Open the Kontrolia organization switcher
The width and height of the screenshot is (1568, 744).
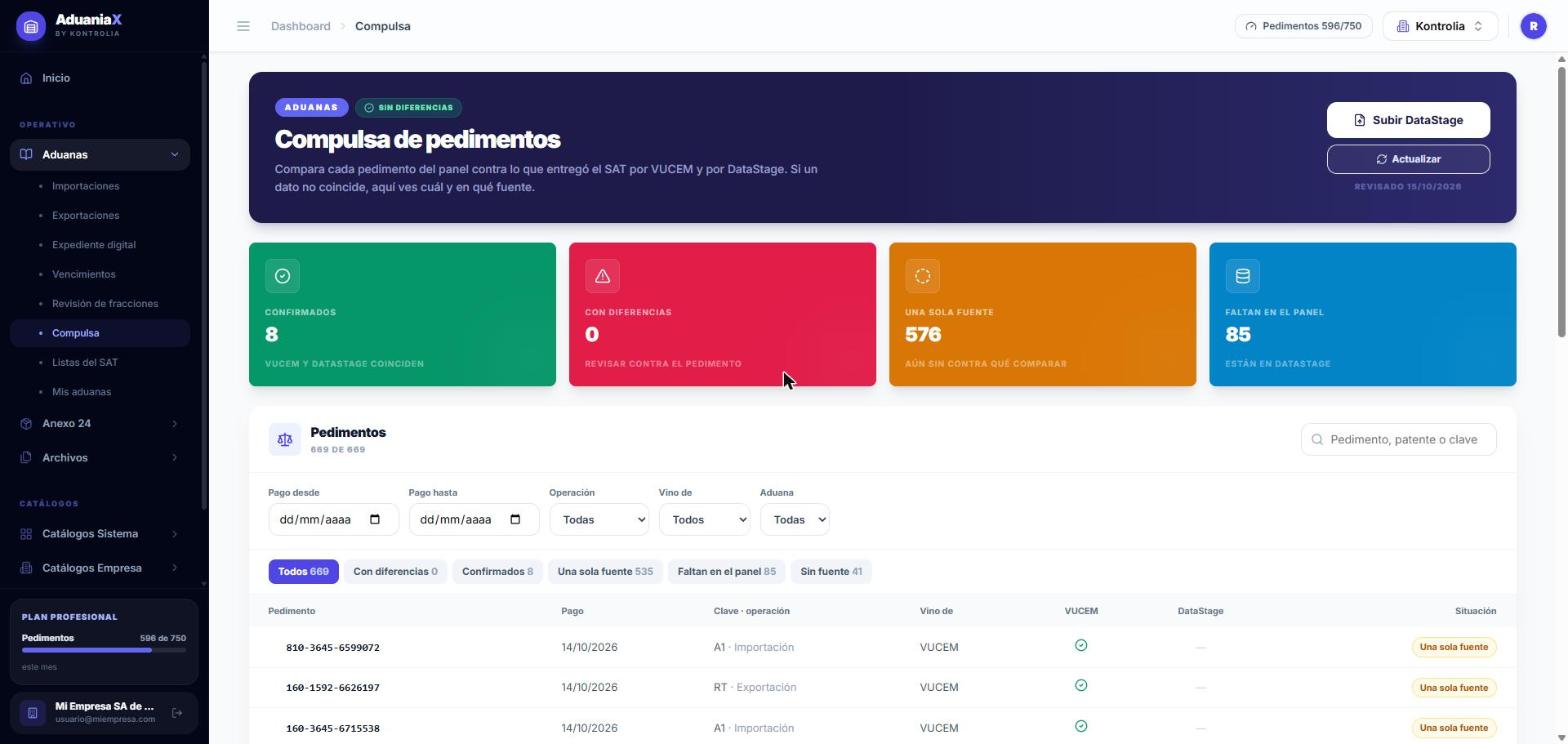click(x=1440, y=26)
